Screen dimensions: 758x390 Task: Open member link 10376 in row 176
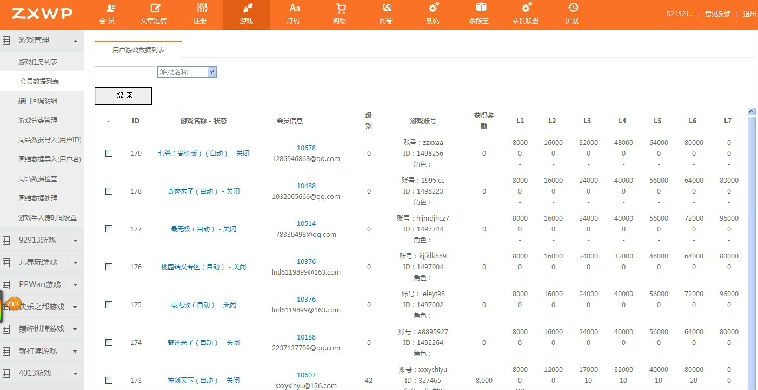[x=306, y=261]
